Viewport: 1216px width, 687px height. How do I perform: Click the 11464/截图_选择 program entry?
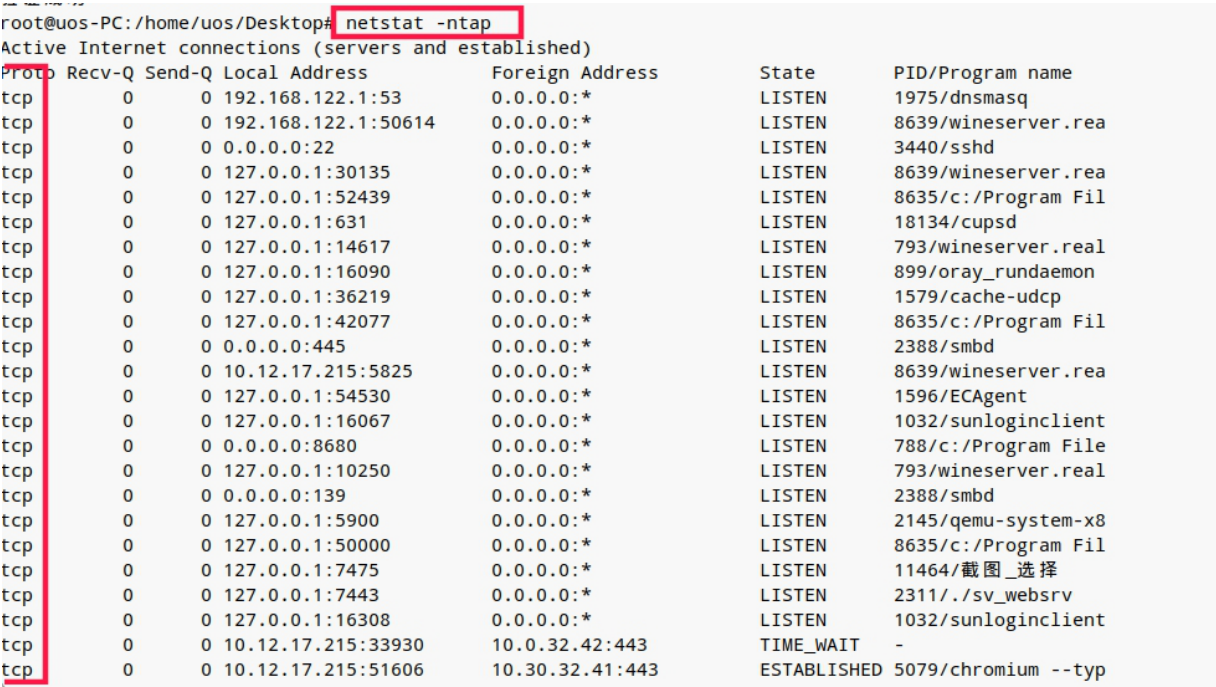tap(975, 570)
